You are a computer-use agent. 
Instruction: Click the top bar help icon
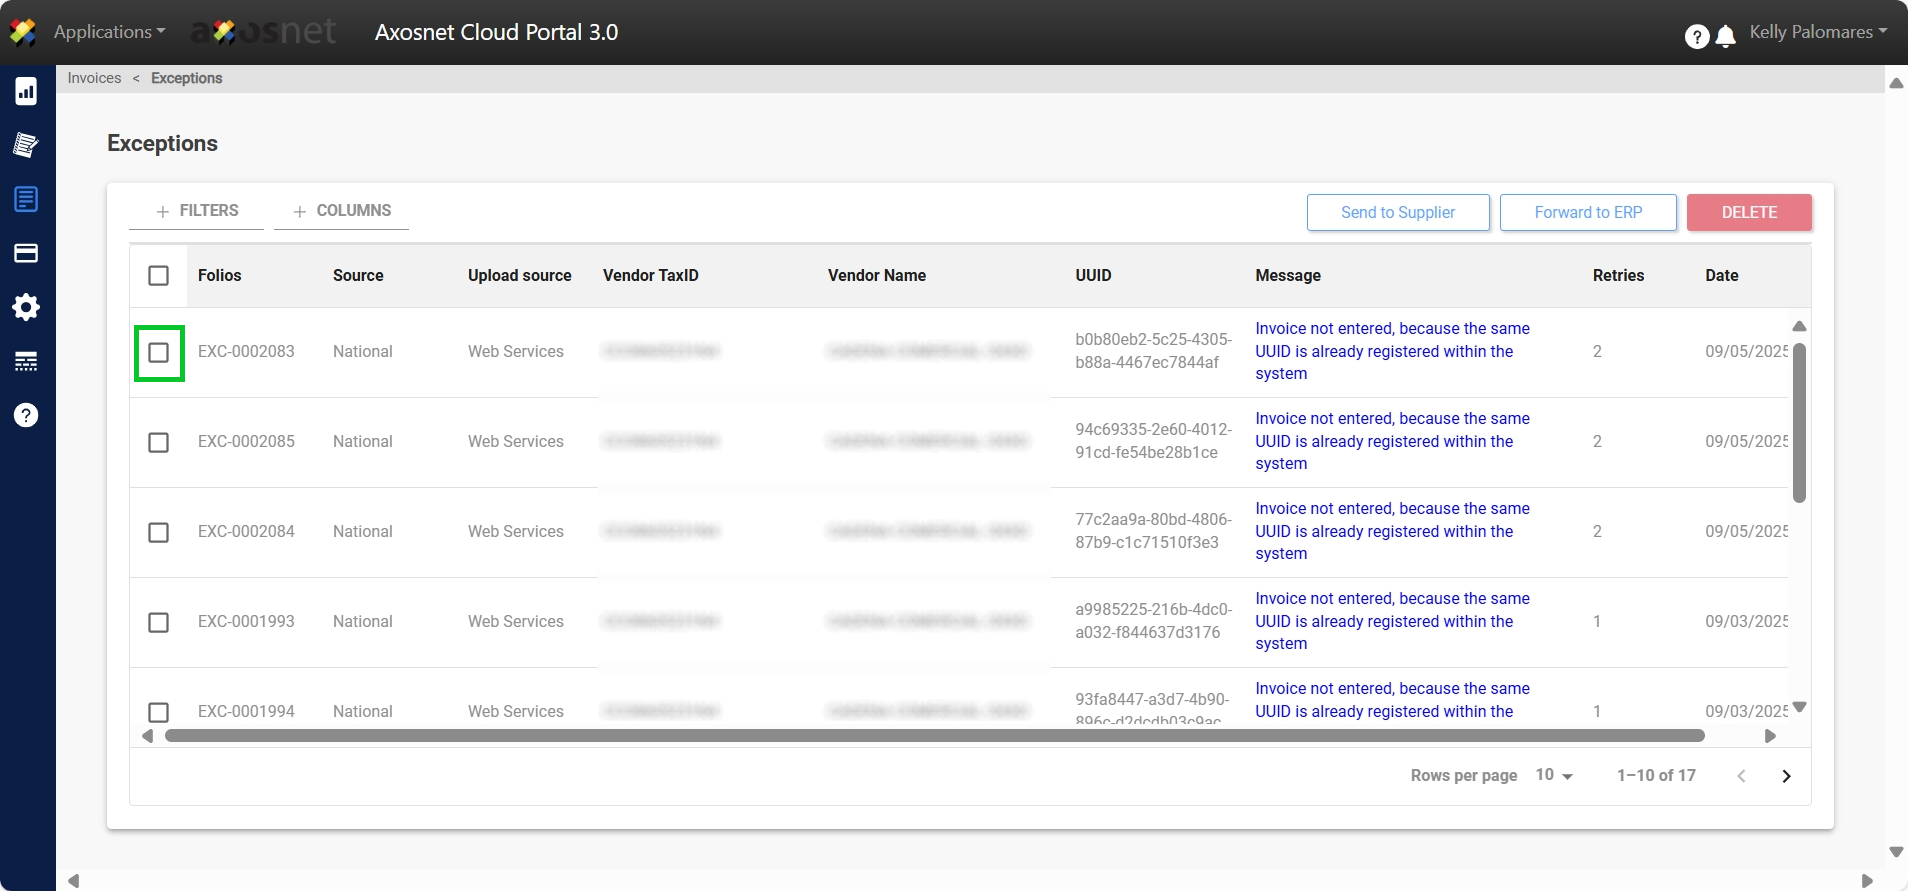tap(1696, 37)
